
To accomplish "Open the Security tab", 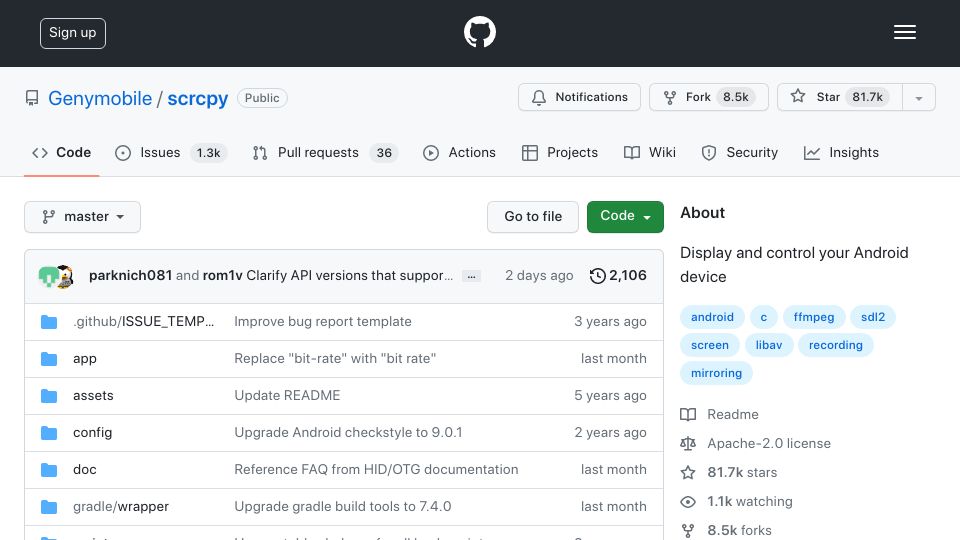I will point(740,152).
